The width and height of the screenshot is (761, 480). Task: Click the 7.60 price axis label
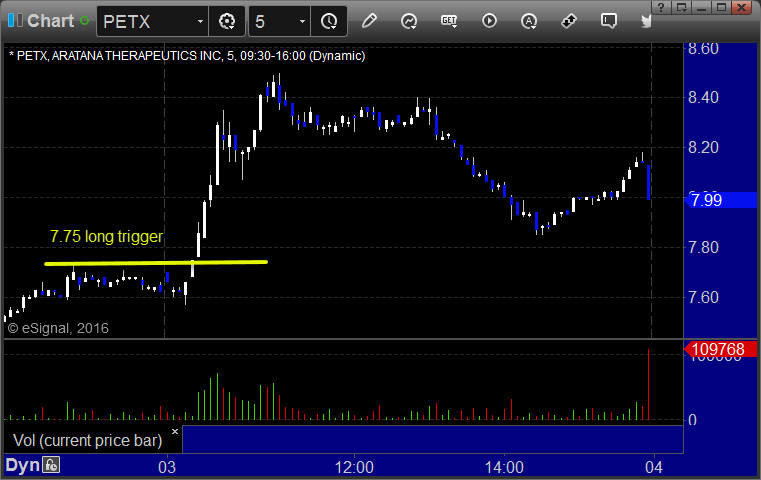[703, 298]
